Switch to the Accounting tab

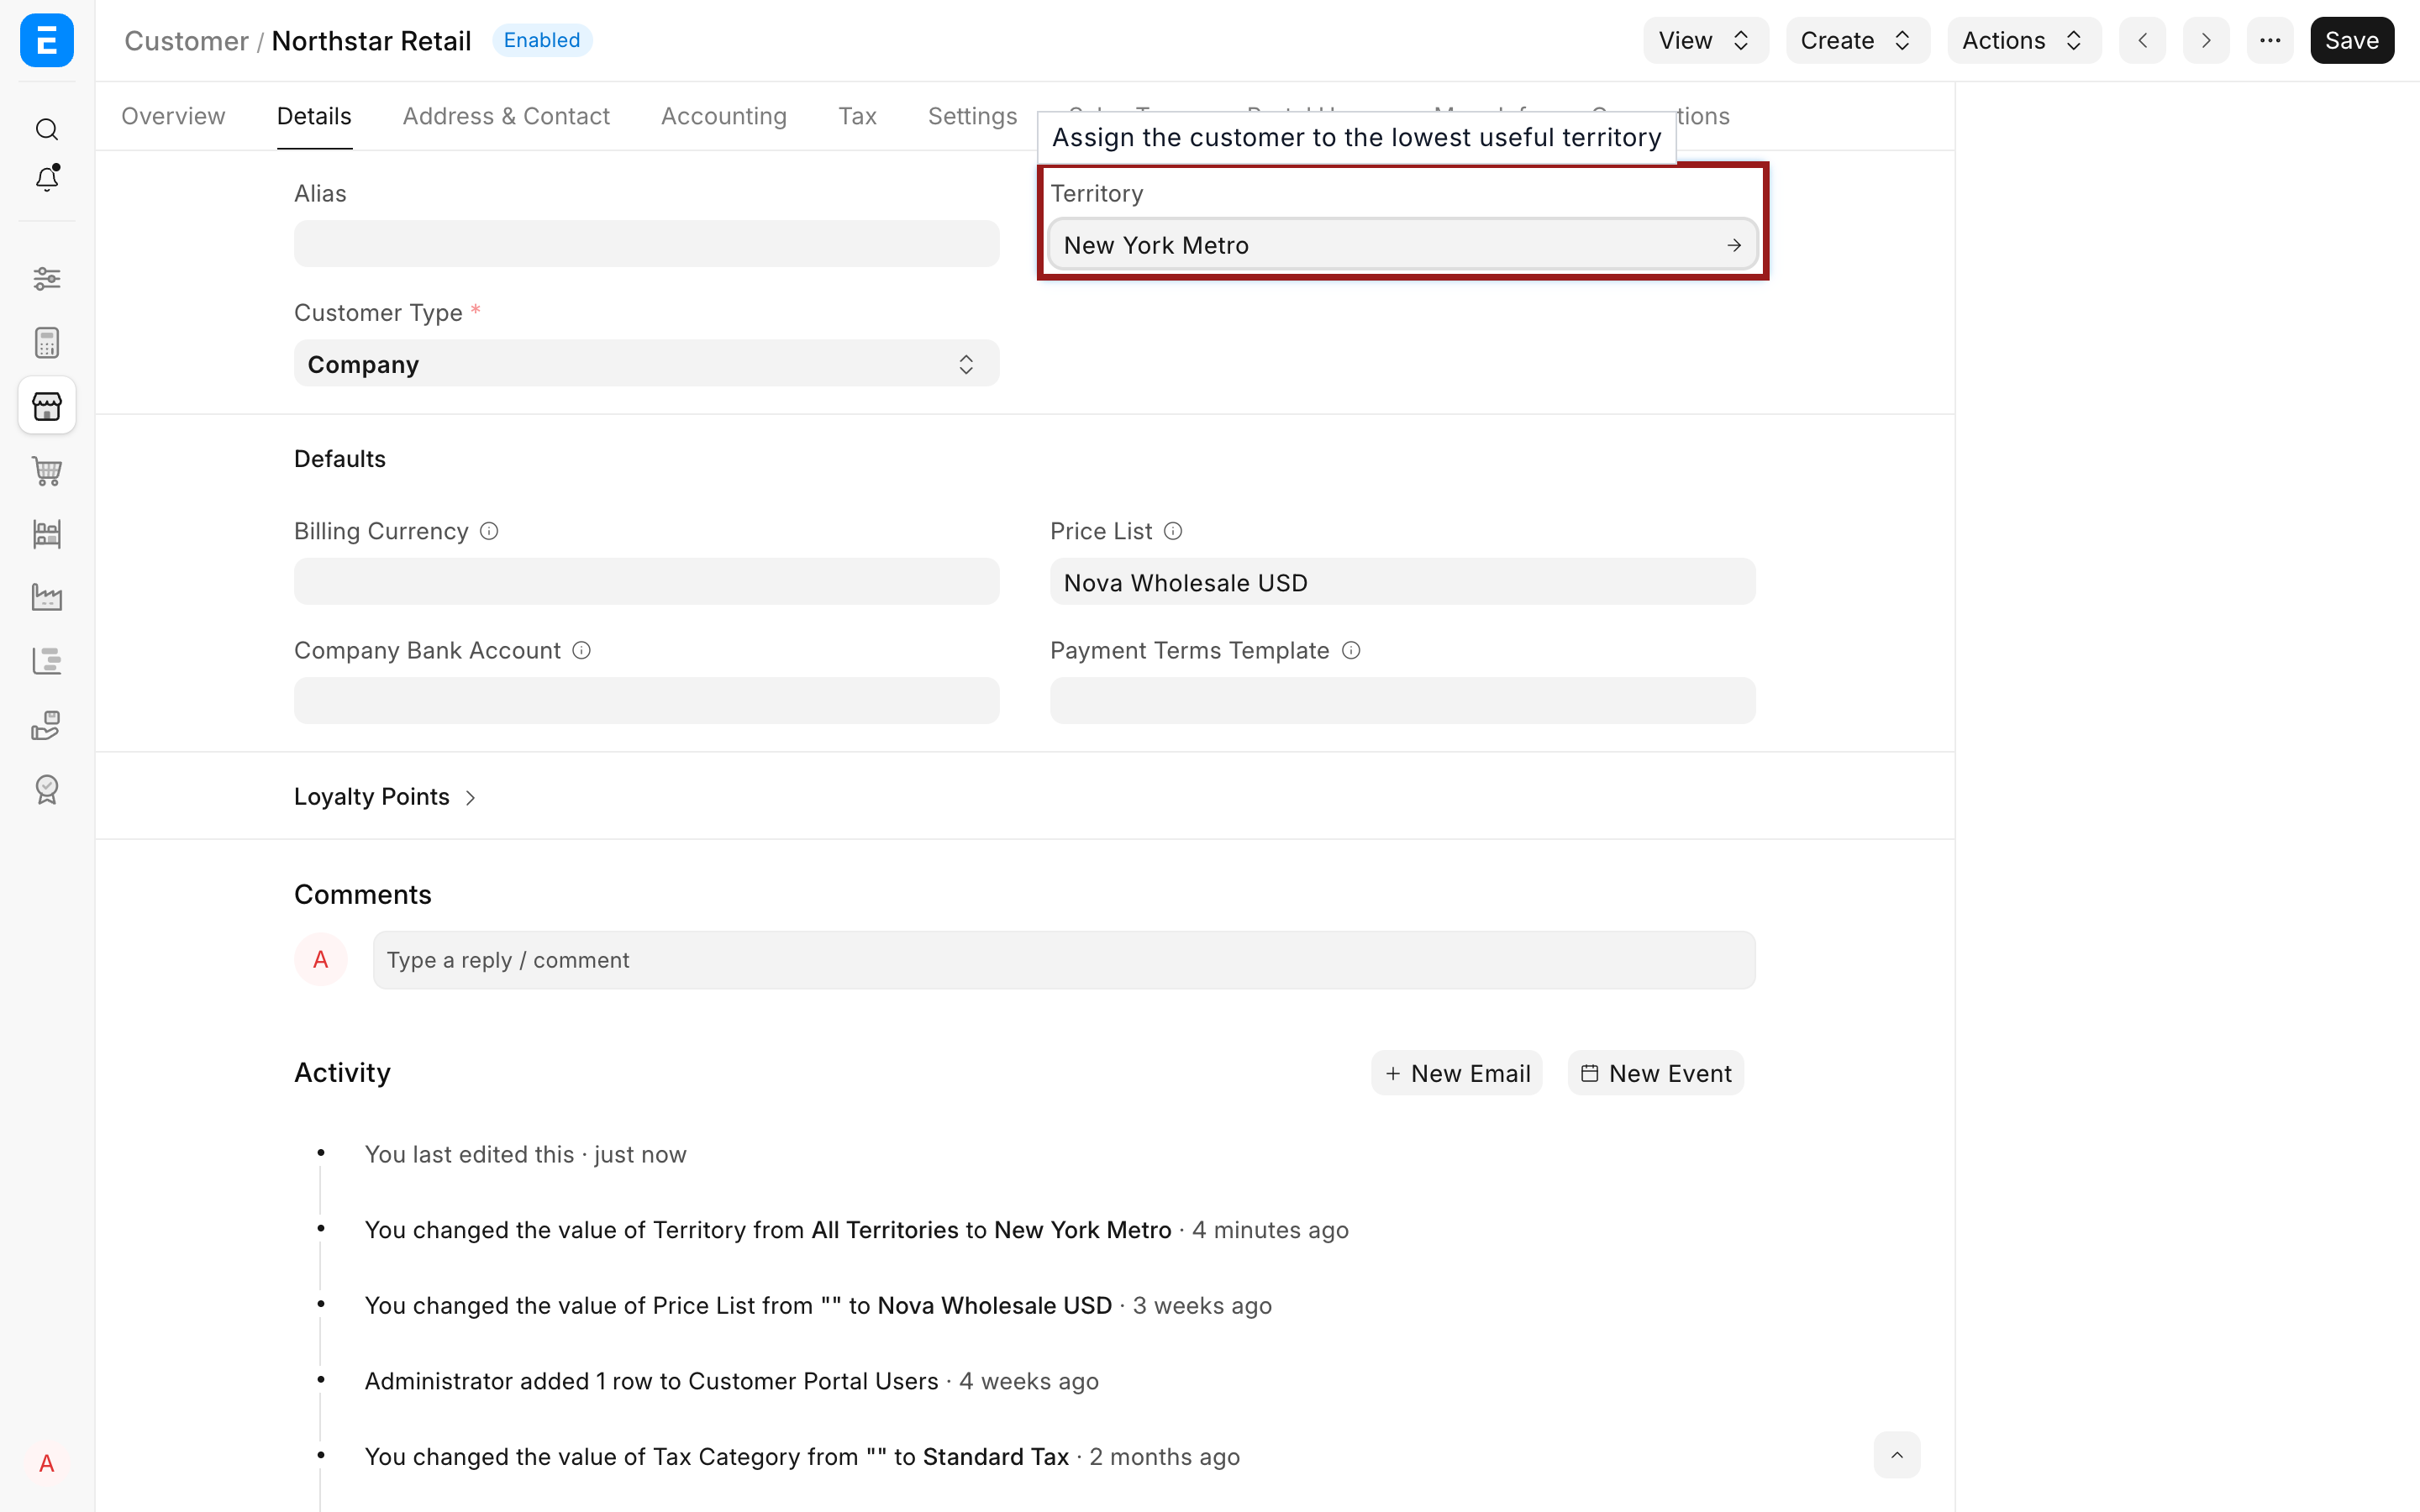click(724, 116)
